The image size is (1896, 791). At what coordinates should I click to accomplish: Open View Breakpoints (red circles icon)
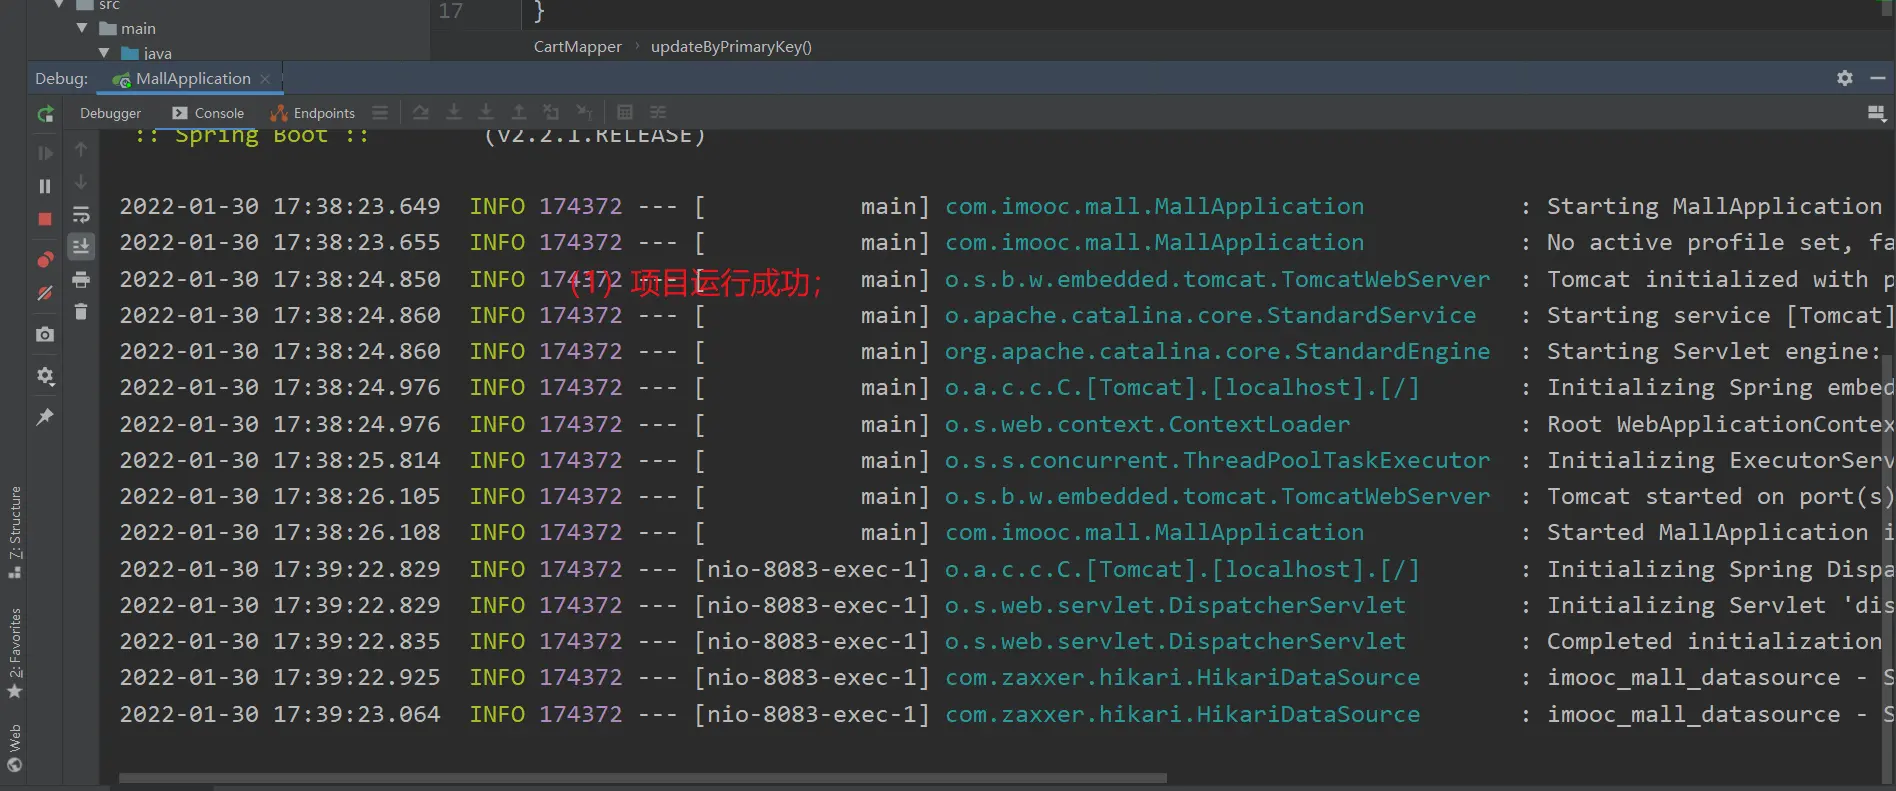pos(45,260)
